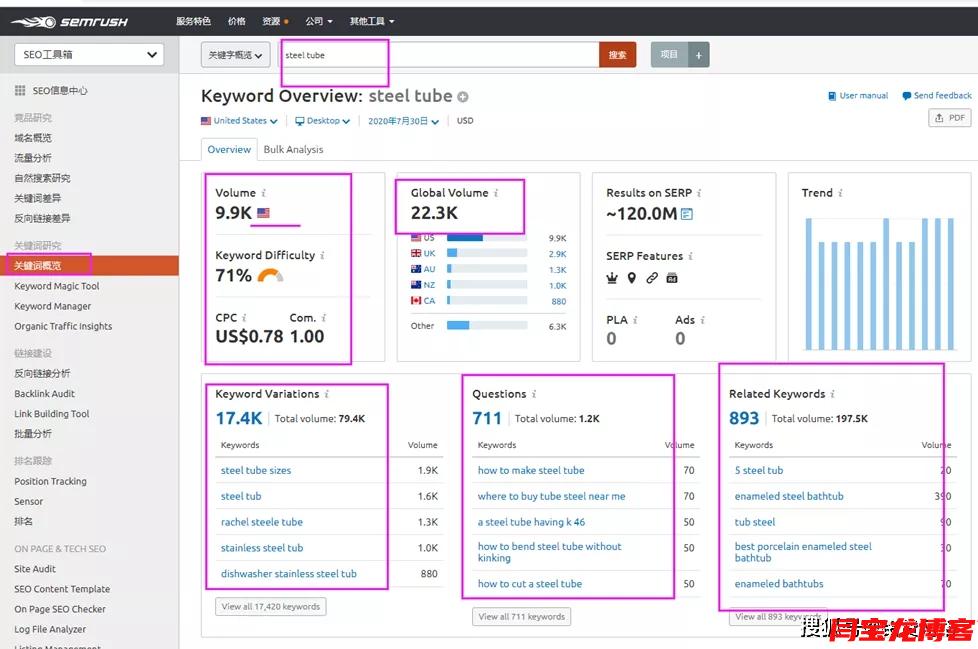Open the SEO工具箱 dropdown
The height and width of the screenshot is (649, 978).
[x=89, y=55]
